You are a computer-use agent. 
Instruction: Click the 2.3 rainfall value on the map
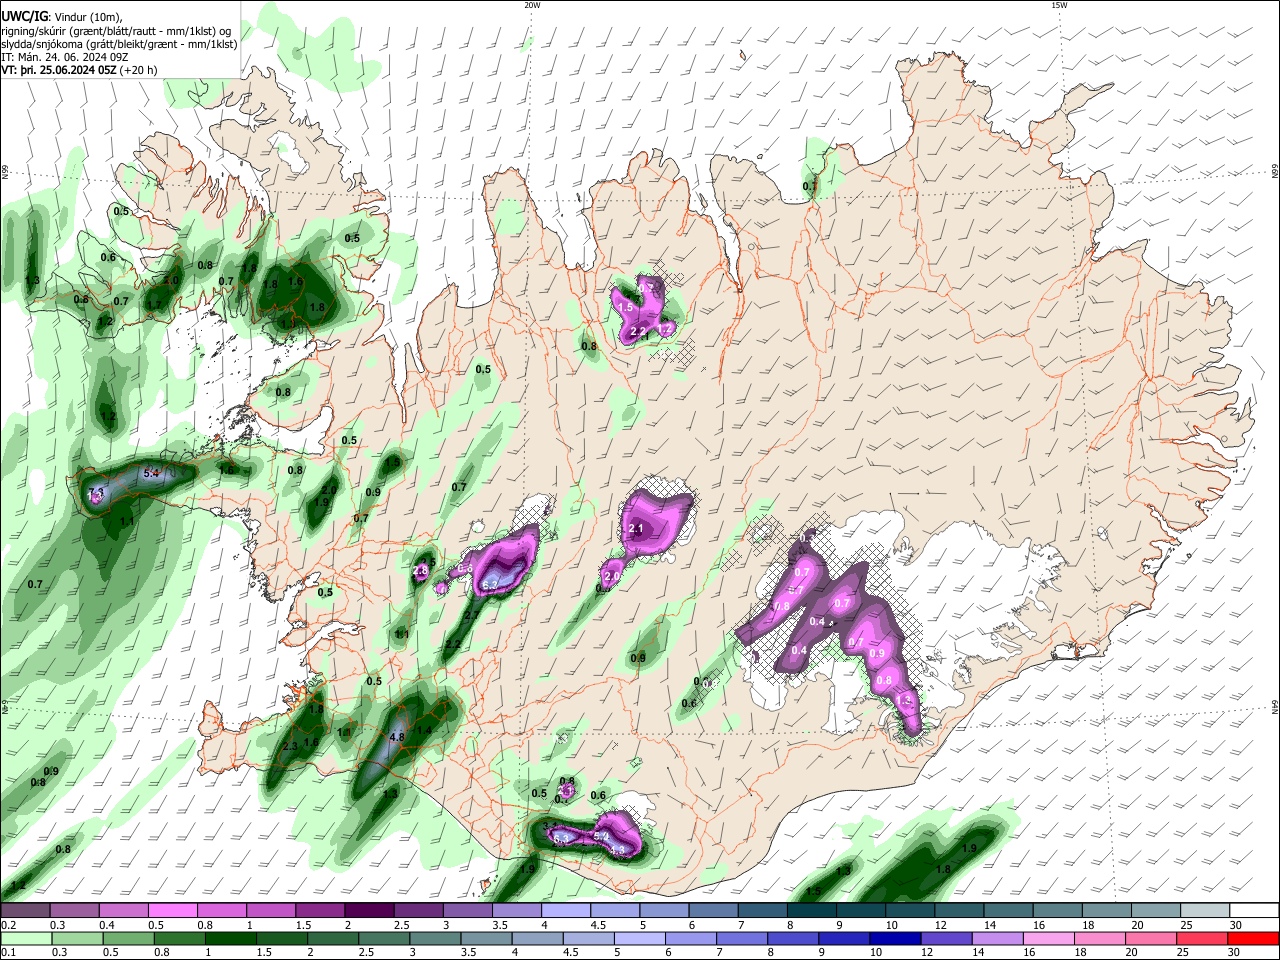click(x=291, y=746)
